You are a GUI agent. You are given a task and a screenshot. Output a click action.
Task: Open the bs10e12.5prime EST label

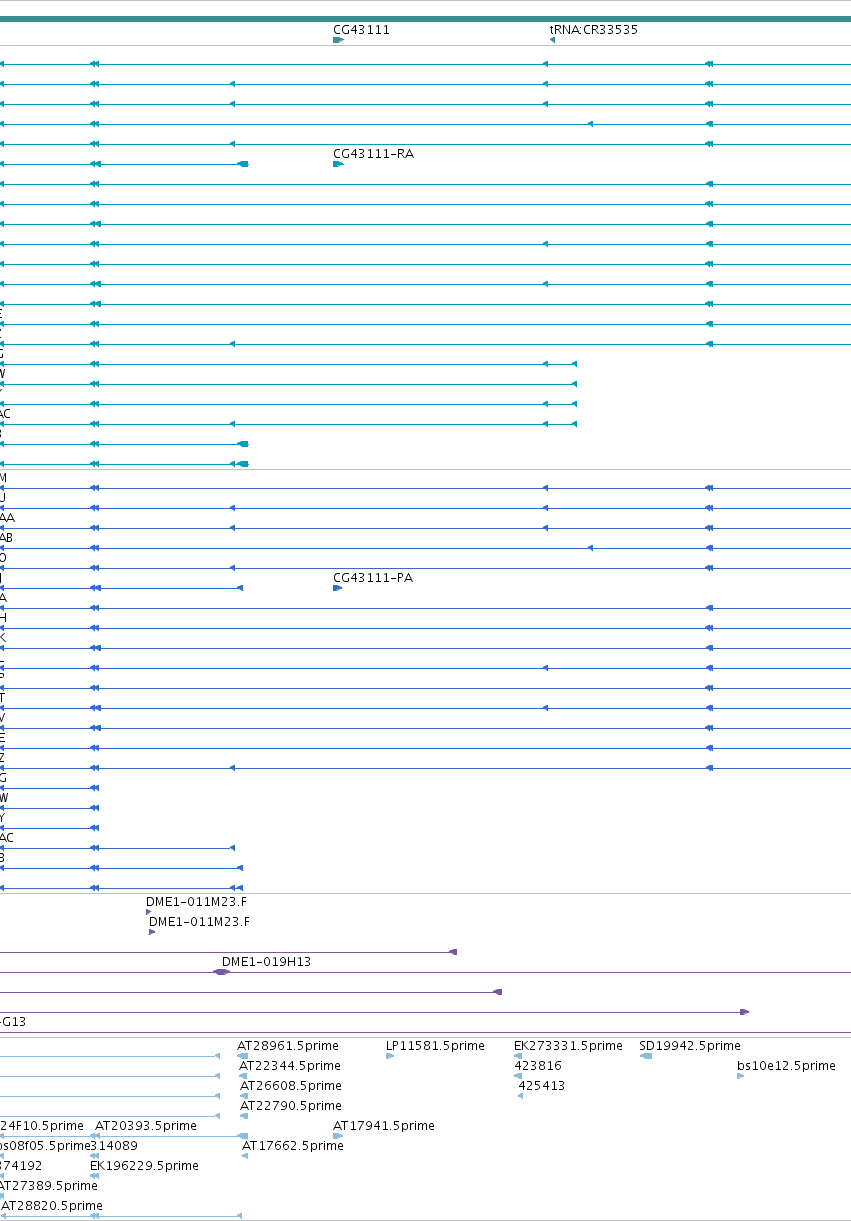pos(786,1066)
